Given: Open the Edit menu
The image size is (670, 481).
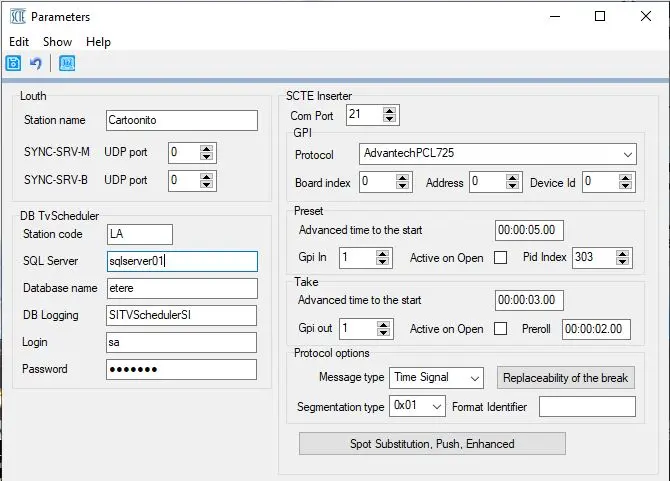Looking at the screenshot, I should click(19, 42).
